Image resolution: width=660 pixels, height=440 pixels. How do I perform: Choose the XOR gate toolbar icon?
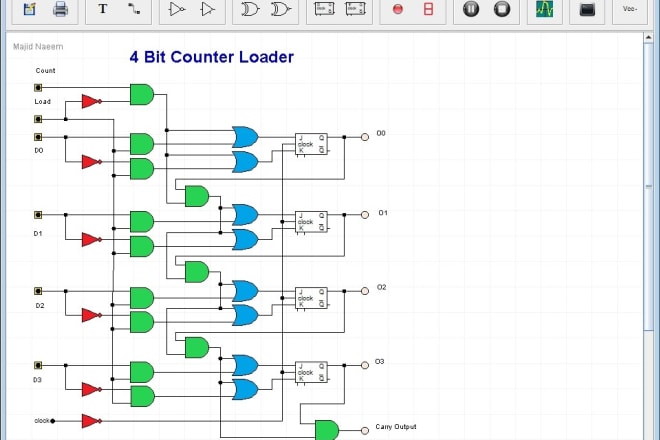pyautogui.click(x=250, y=9)
